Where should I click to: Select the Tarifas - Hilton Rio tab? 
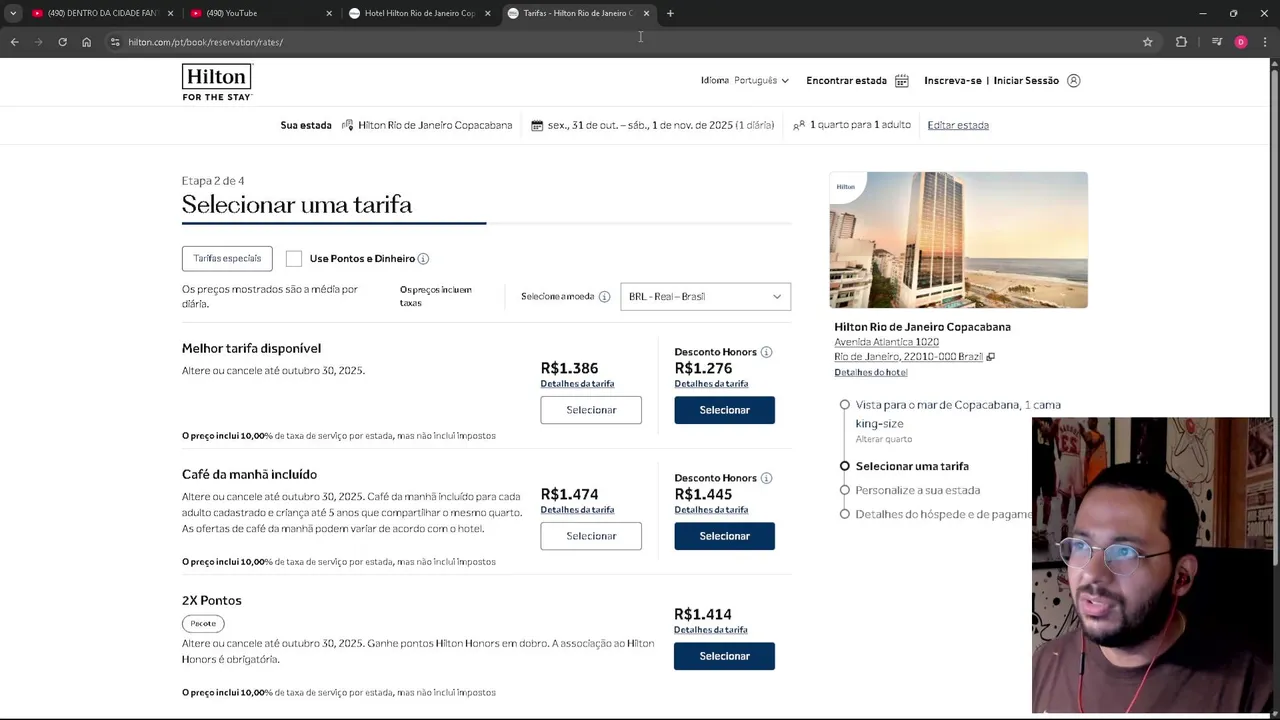click(x=578, y=13)
